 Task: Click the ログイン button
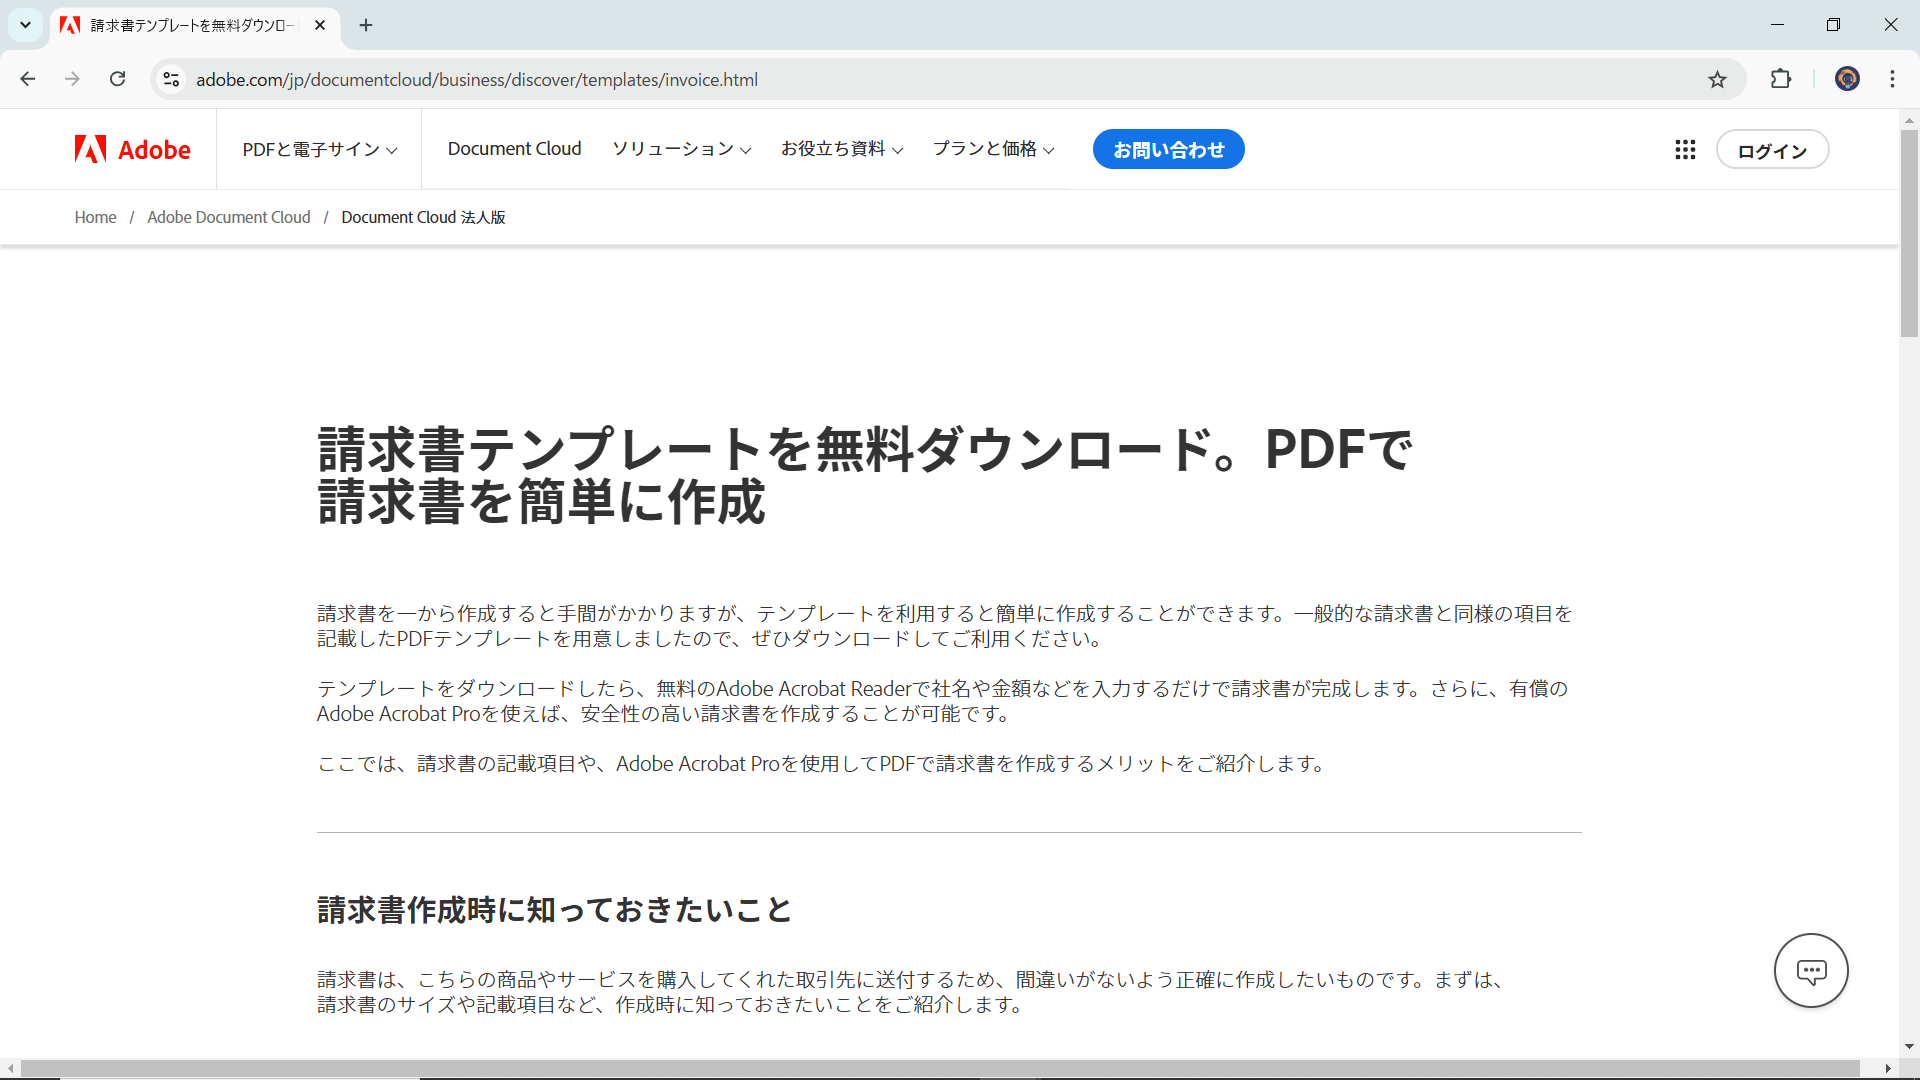1772,150
